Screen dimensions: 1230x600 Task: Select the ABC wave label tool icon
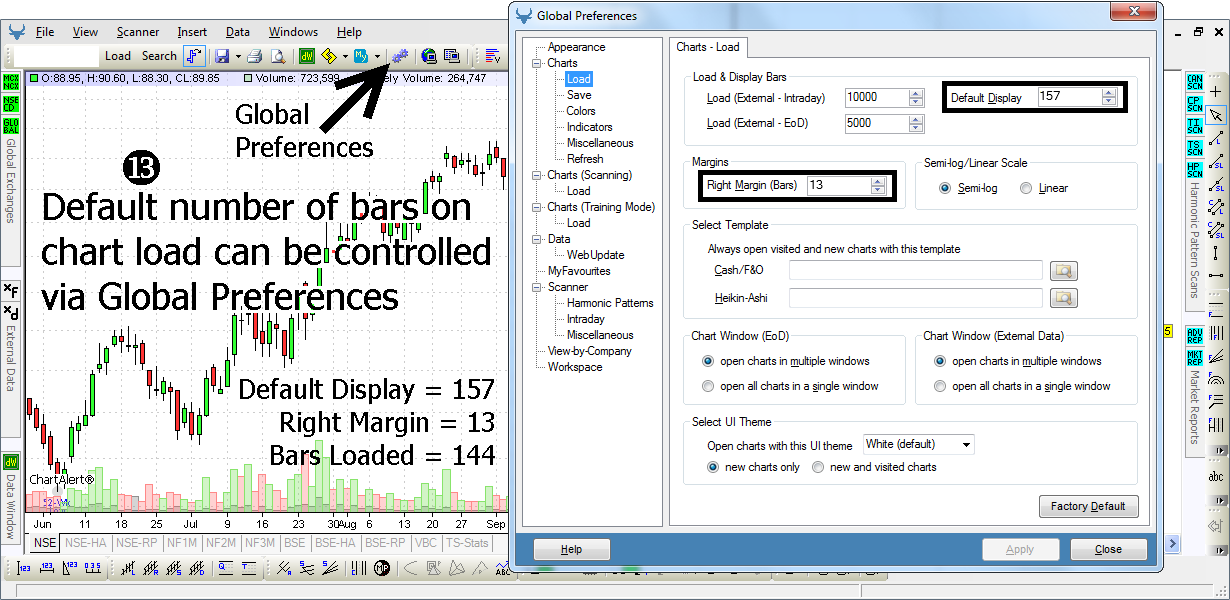[x=502, y=568]
